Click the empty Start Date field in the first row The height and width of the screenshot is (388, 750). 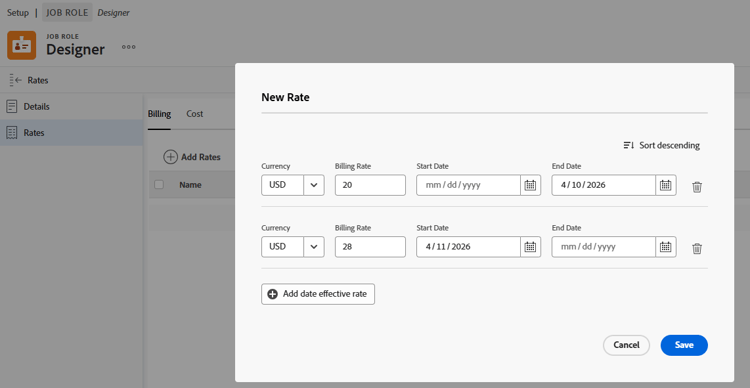(469, 185)
